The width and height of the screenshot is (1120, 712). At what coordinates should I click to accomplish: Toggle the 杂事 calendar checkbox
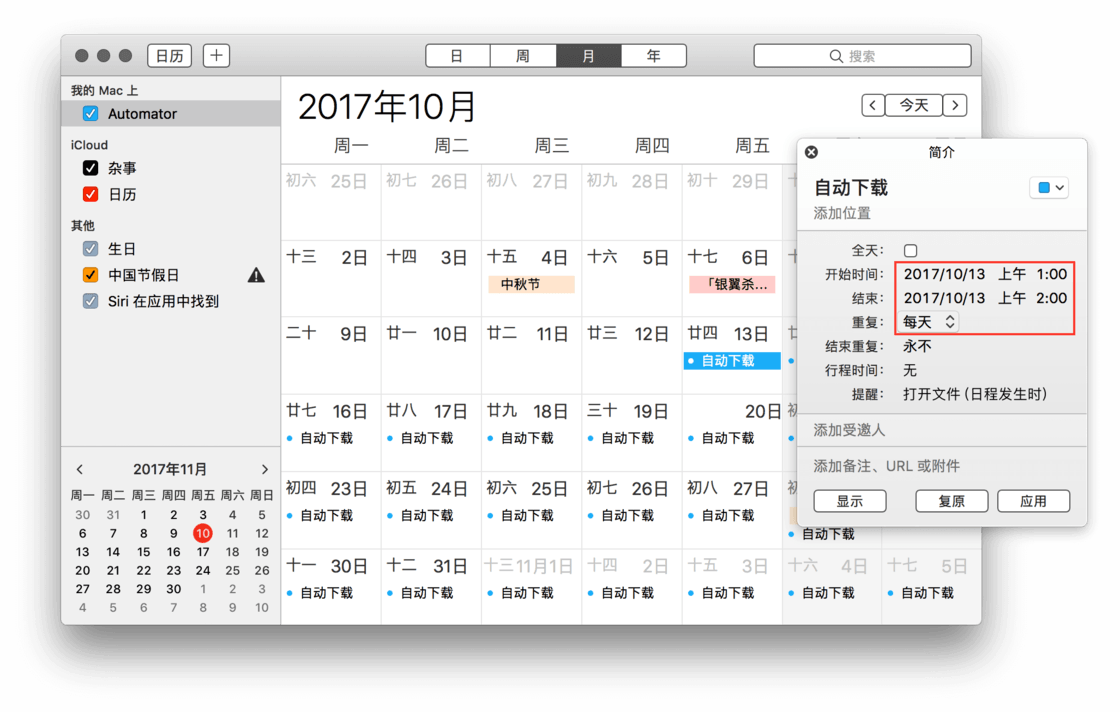point(90,168)
